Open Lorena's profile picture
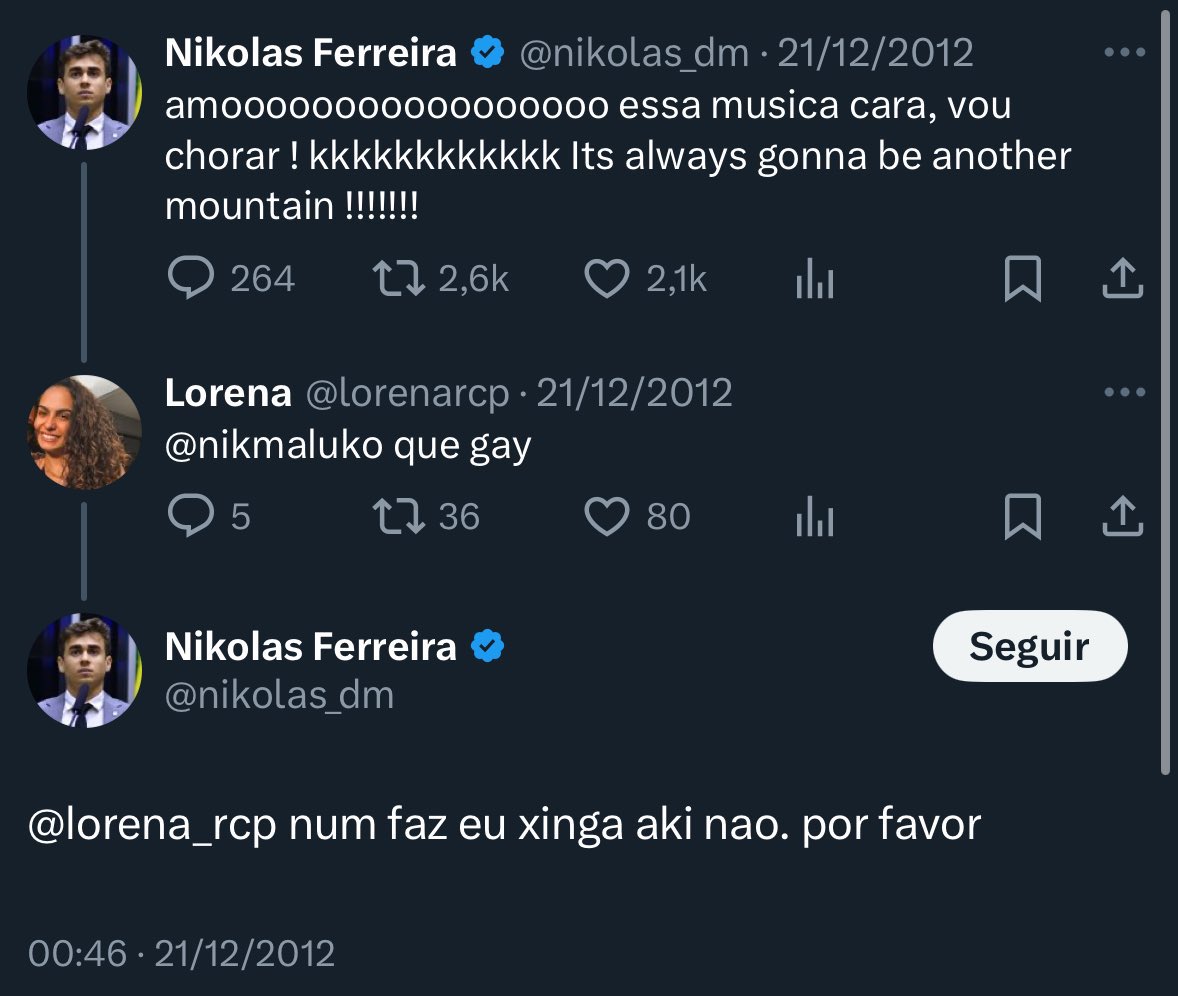This screenshot has width=1178, height=996. tap(84, 433)
